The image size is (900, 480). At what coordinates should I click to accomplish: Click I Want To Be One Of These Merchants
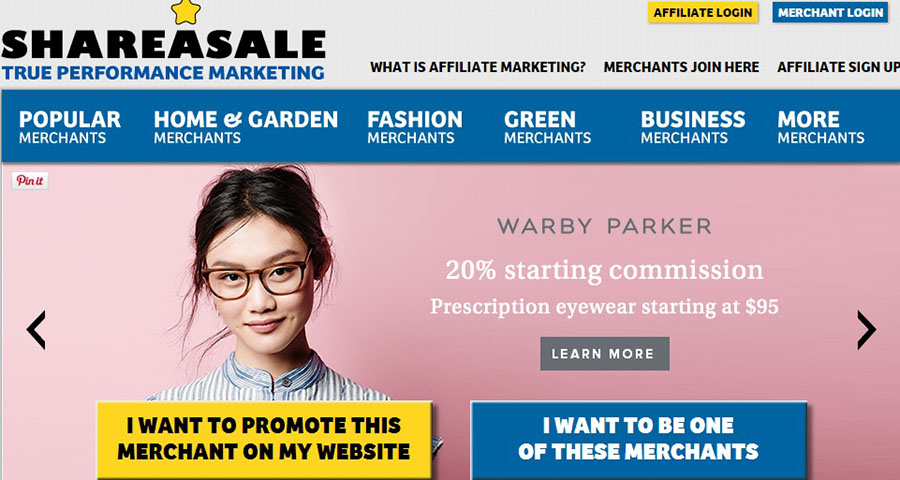638,439
